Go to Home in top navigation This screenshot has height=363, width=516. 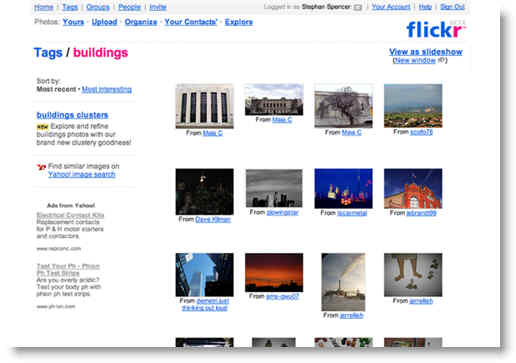coord(44,7)
